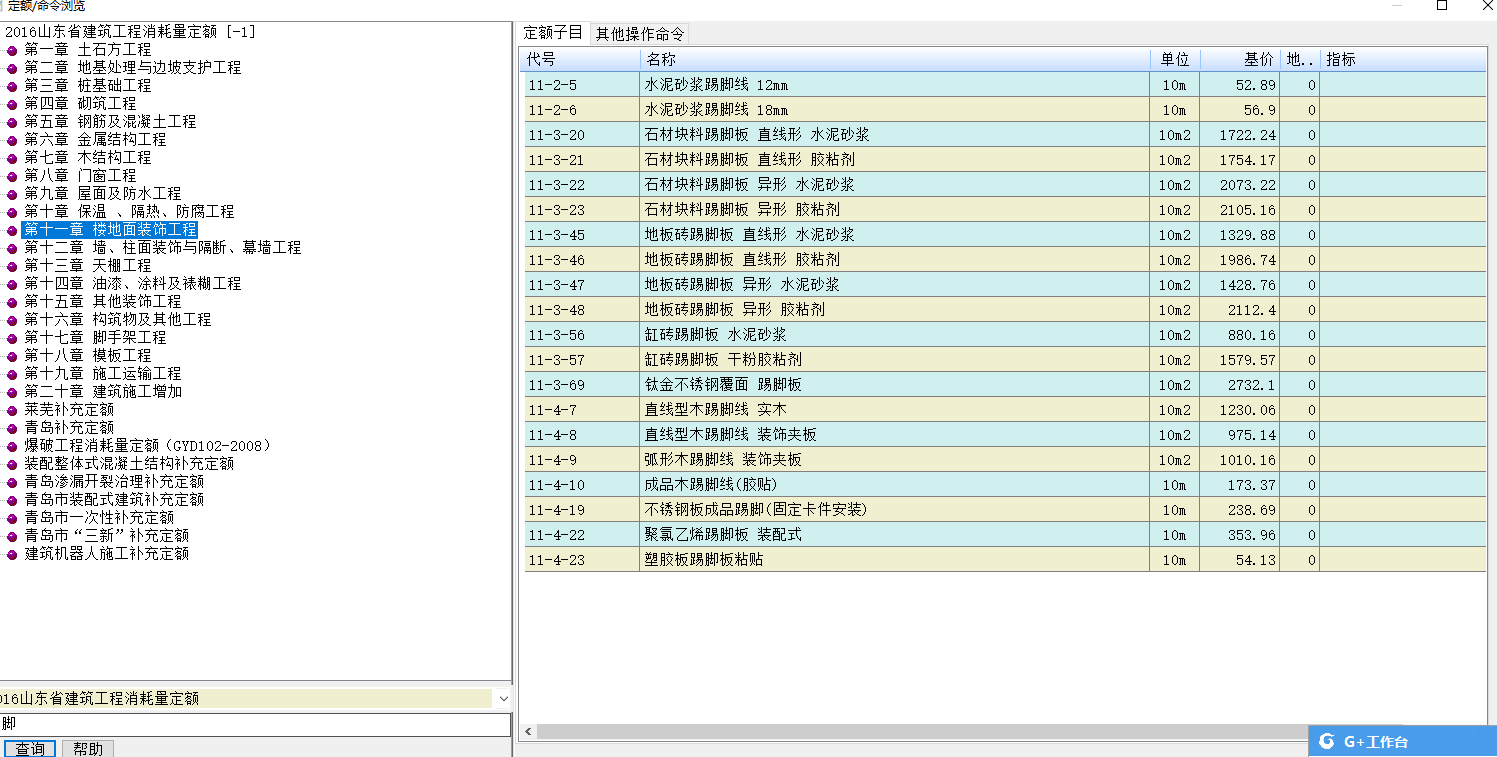Select row 11-3-48 地板砖踢脚板 异形 胶粘剂
Screen dimensions: 1497x757
[1005, 310]
